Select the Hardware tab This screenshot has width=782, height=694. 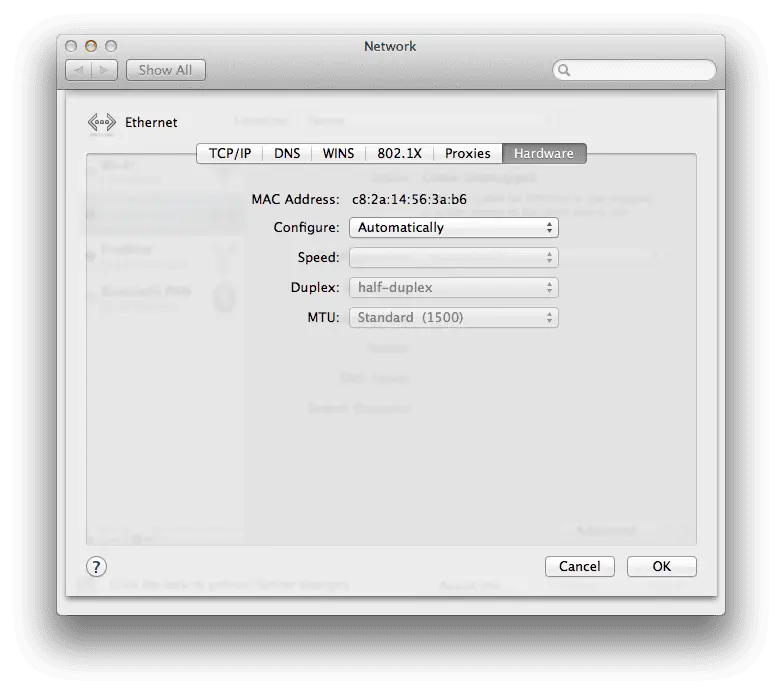pyautogui.click(x=544, y=153)
